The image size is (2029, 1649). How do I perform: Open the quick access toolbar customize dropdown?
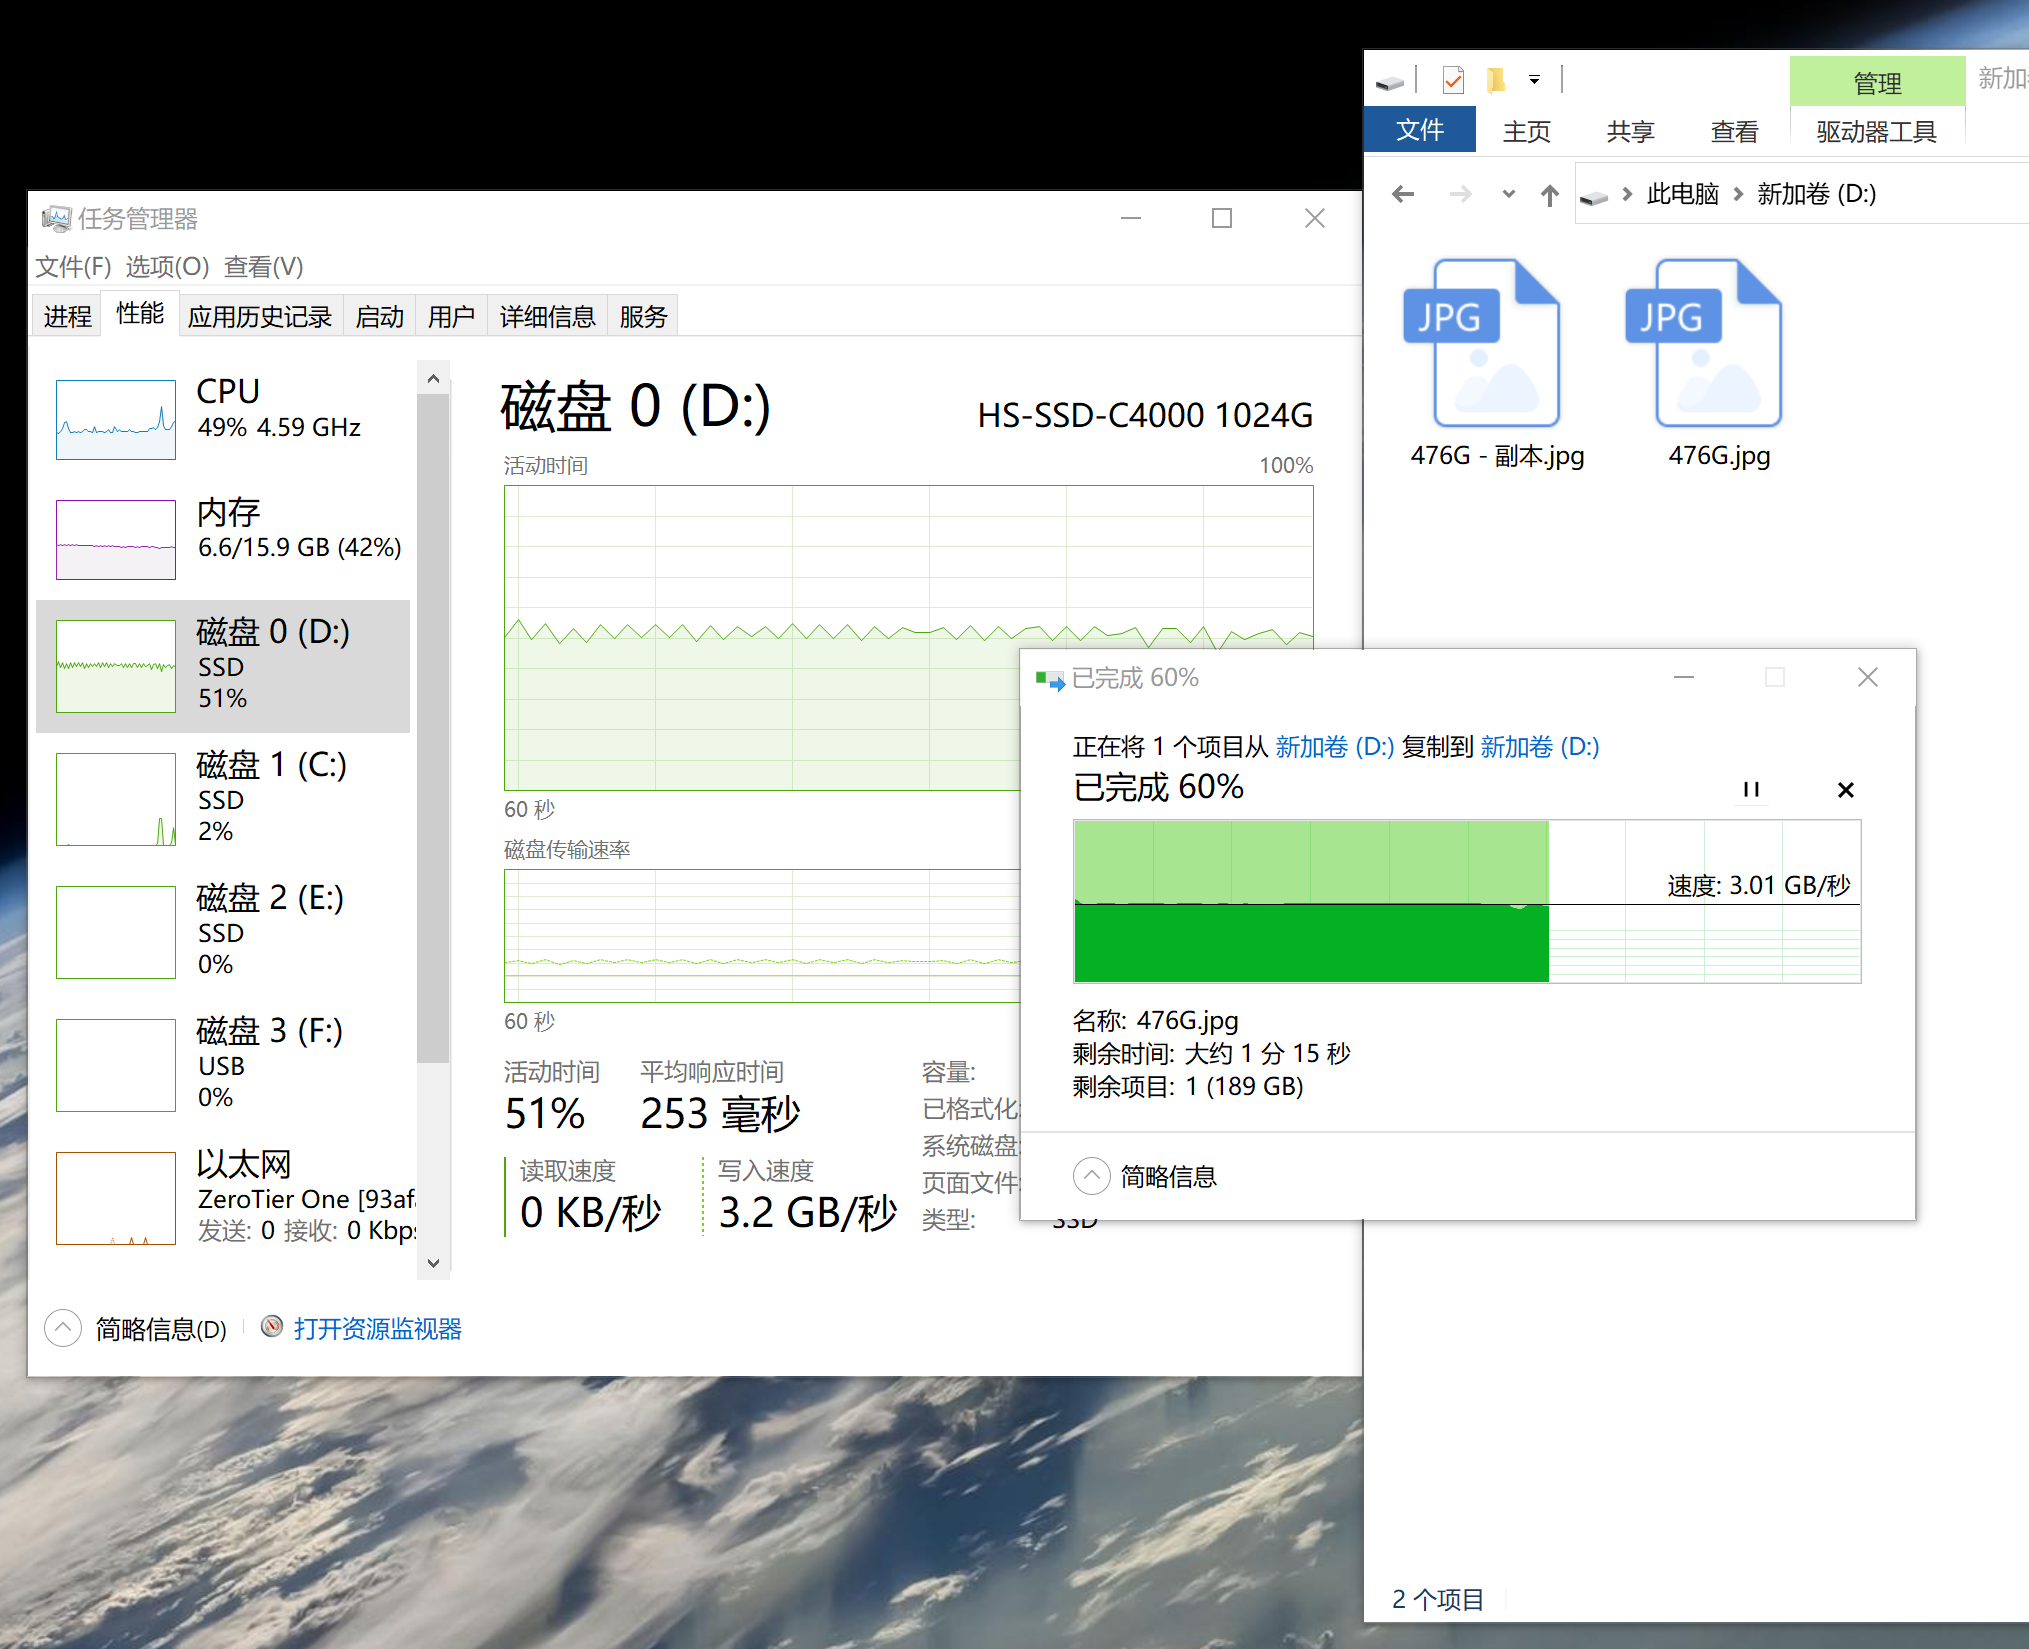click(x=1534, y=79)
